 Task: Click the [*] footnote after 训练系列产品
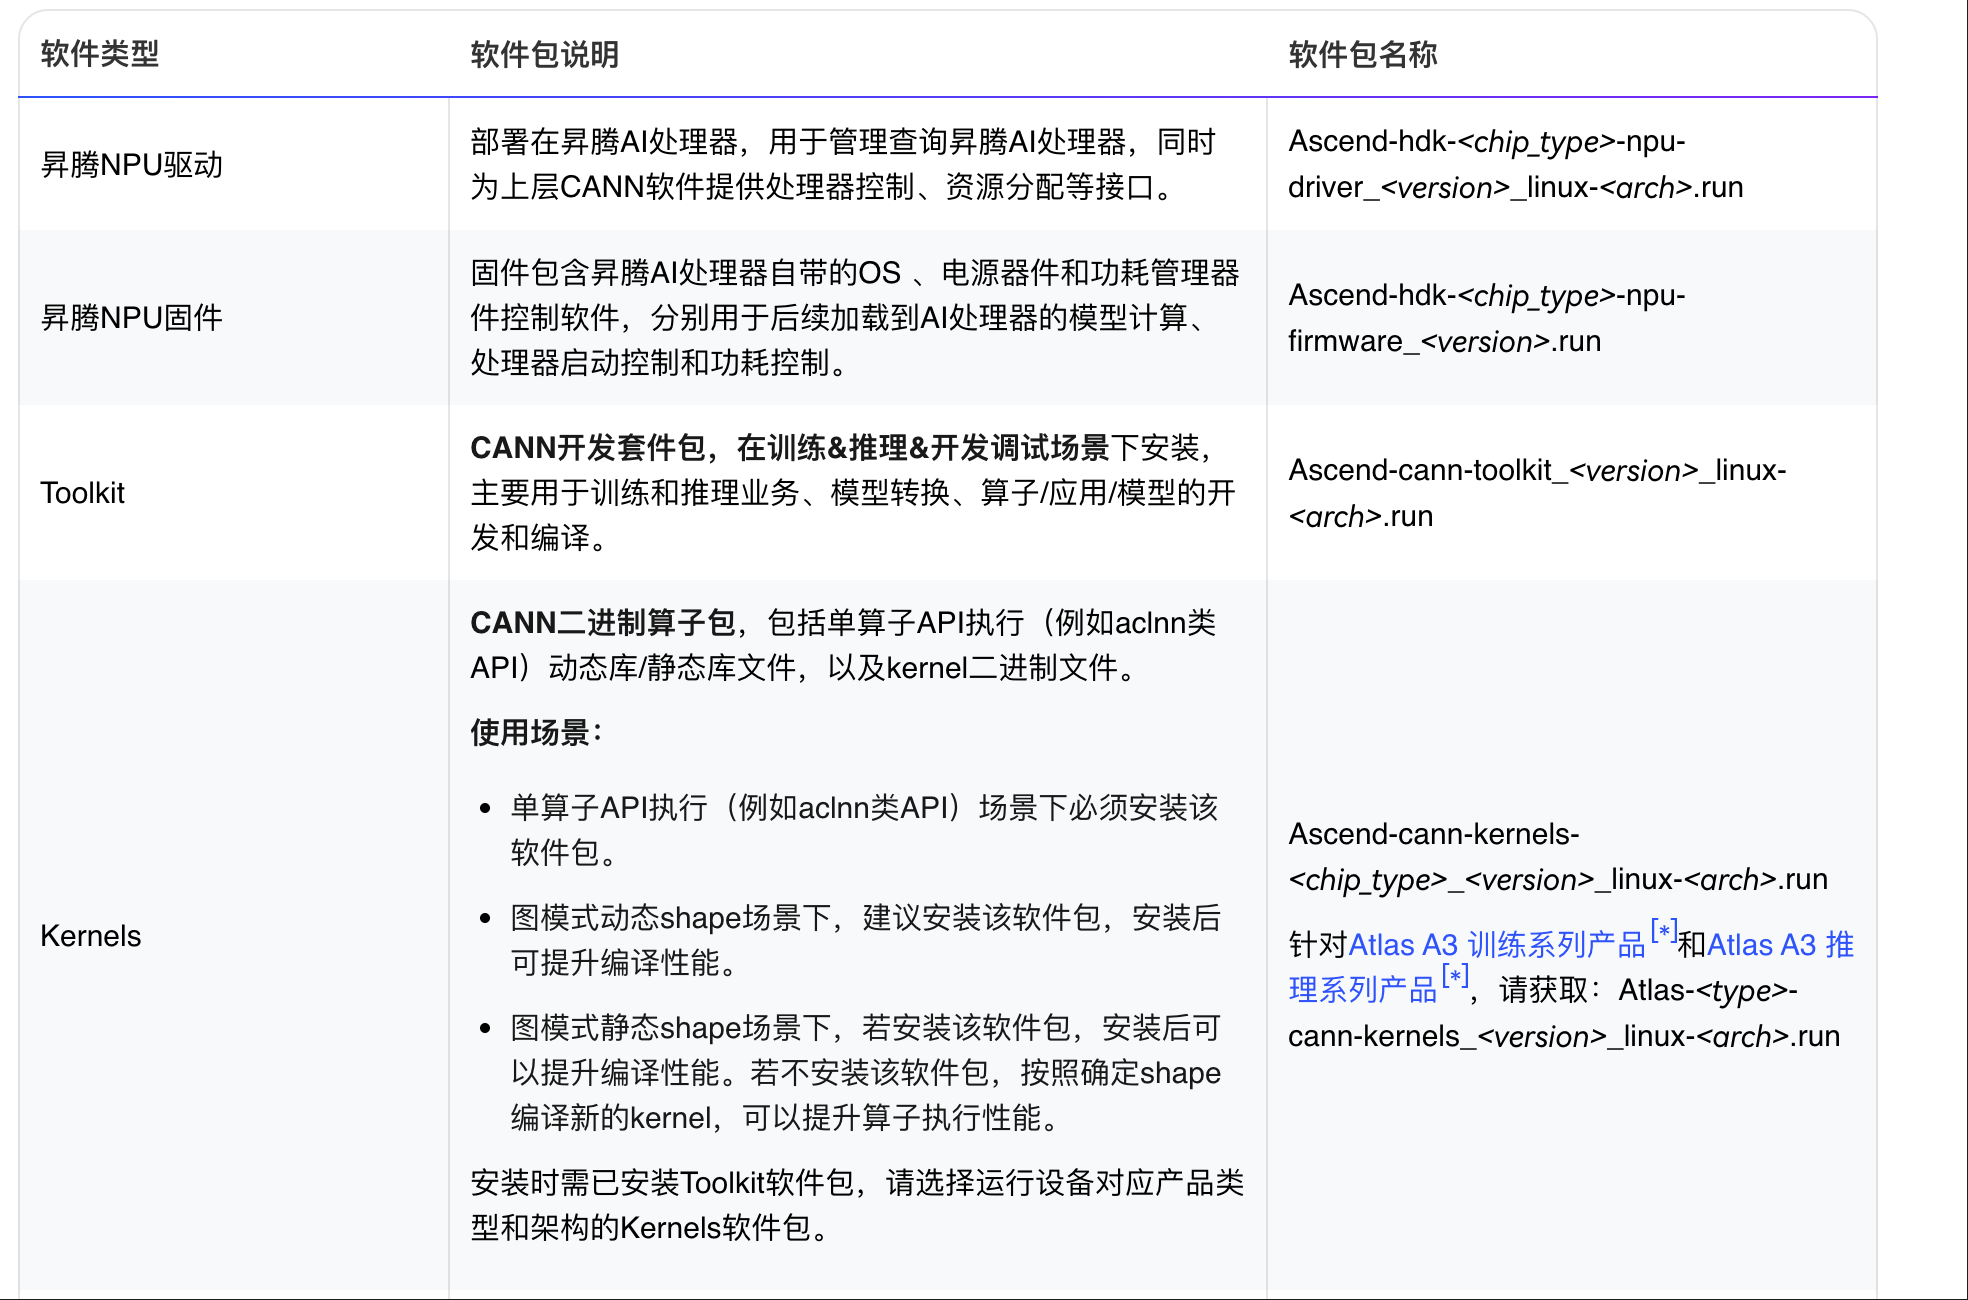[x=1662, y=933]
